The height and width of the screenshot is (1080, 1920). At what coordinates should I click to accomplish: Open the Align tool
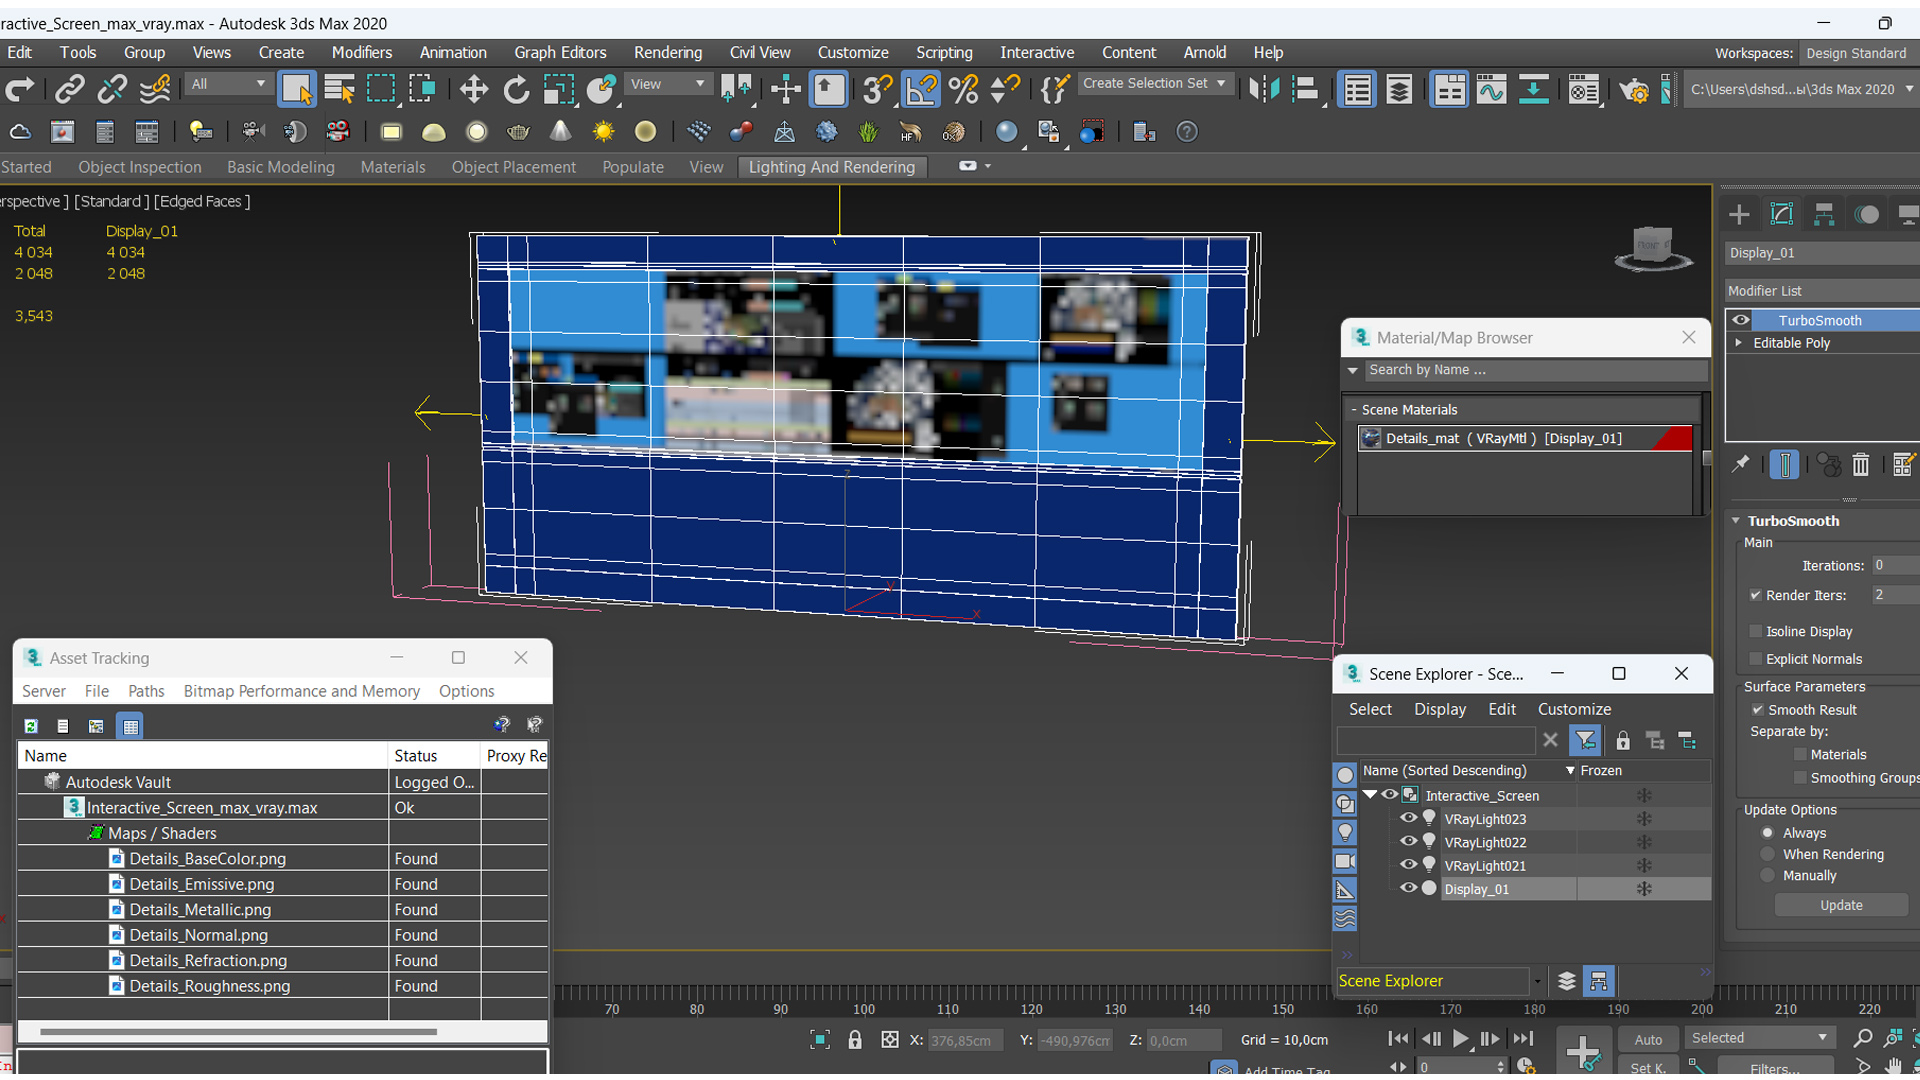pos(1305,90)
